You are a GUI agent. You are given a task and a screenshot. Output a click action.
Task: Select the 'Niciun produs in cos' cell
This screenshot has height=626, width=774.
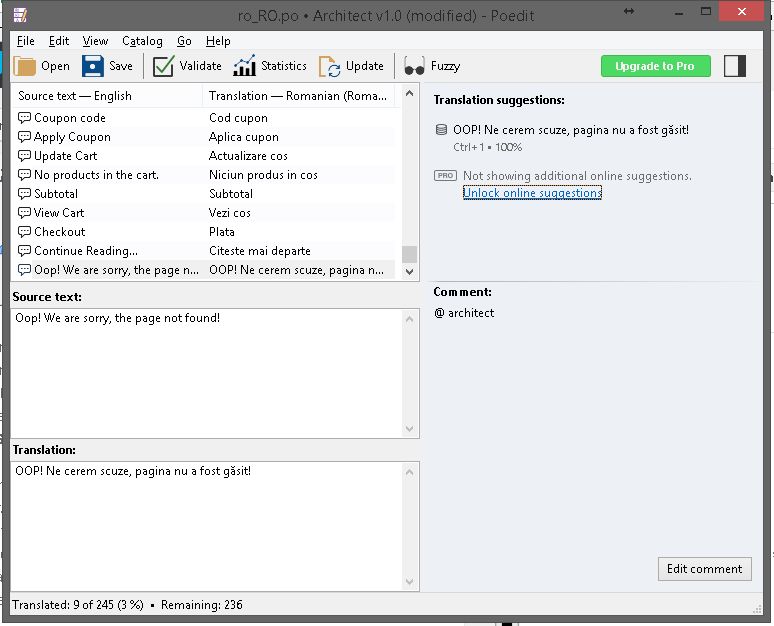click(x=263, y=175)
